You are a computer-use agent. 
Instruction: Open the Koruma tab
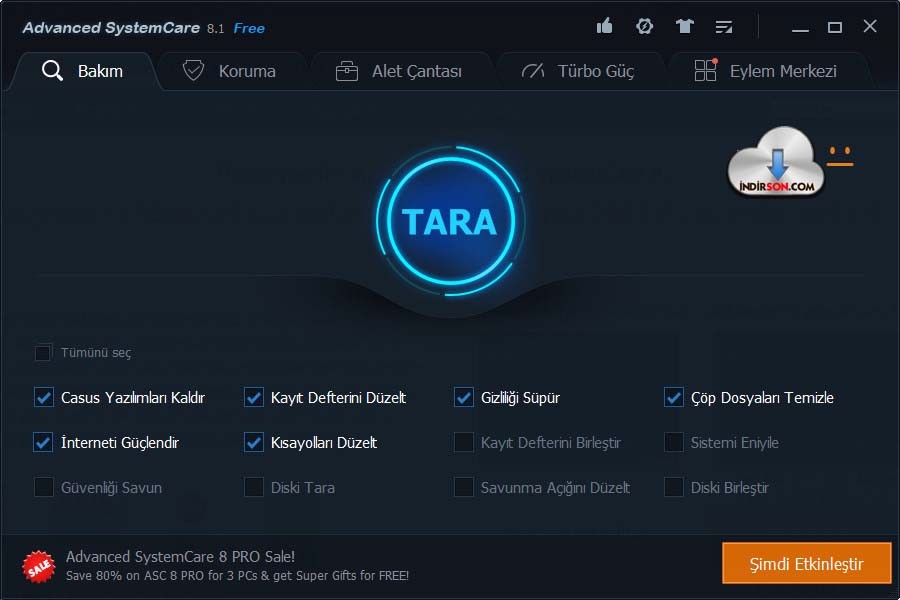(x=230, y=71)
